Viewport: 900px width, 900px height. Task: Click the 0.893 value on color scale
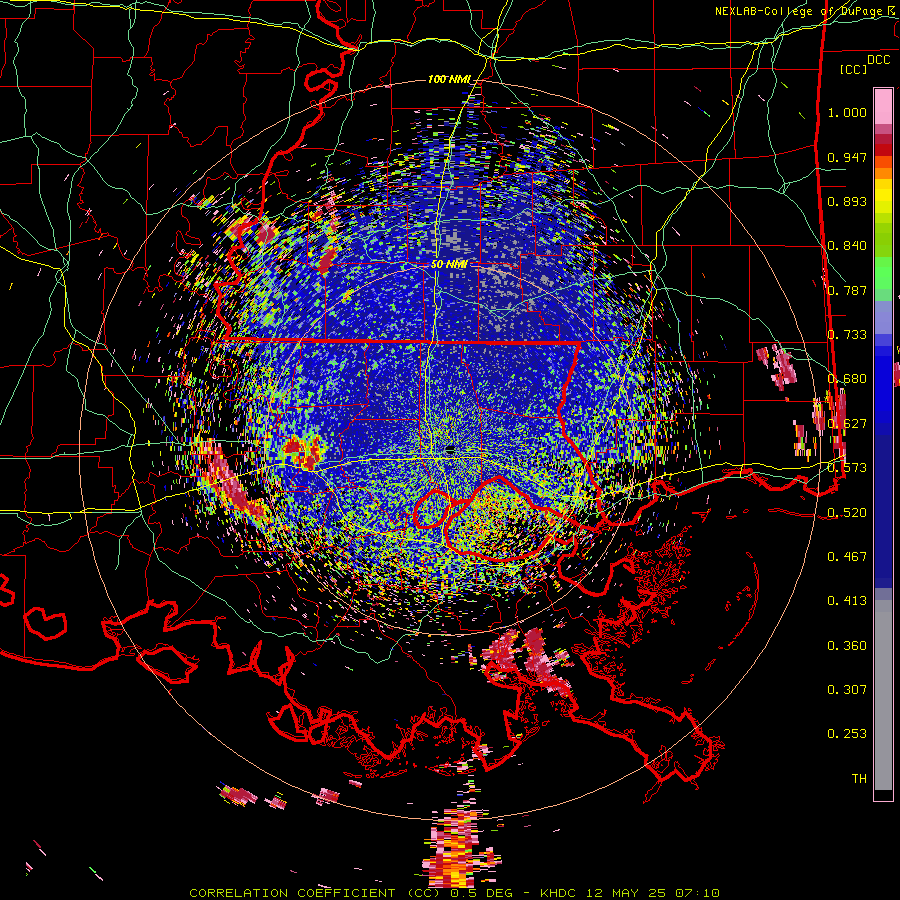coord(847,201)
